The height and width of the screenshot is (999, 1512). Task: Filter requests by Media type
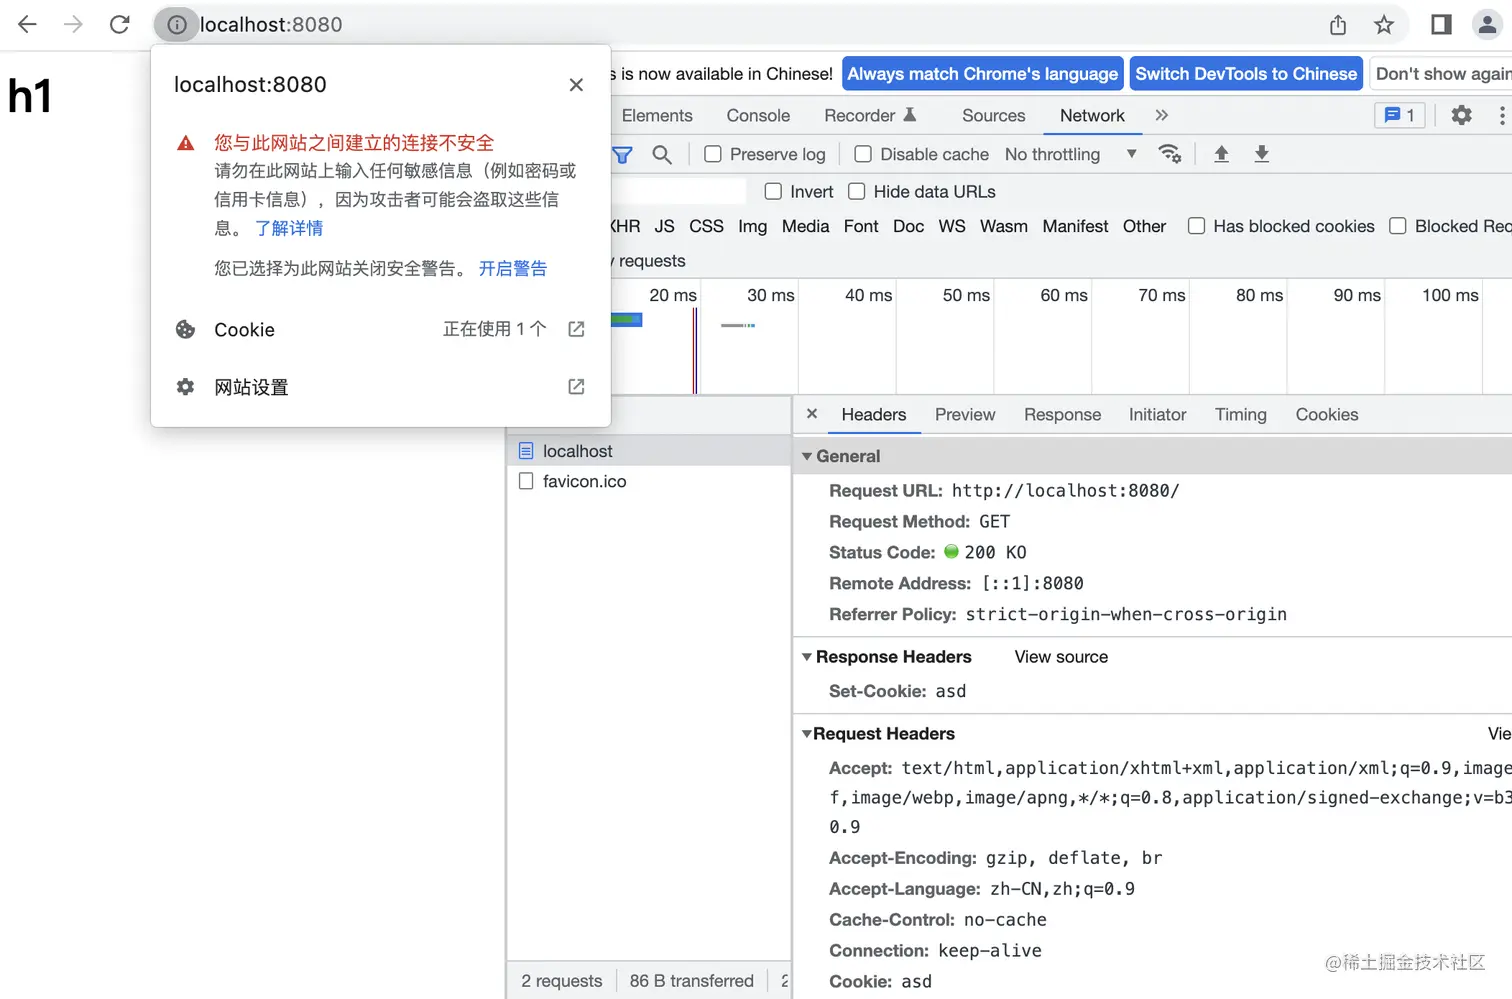(806, 227)
